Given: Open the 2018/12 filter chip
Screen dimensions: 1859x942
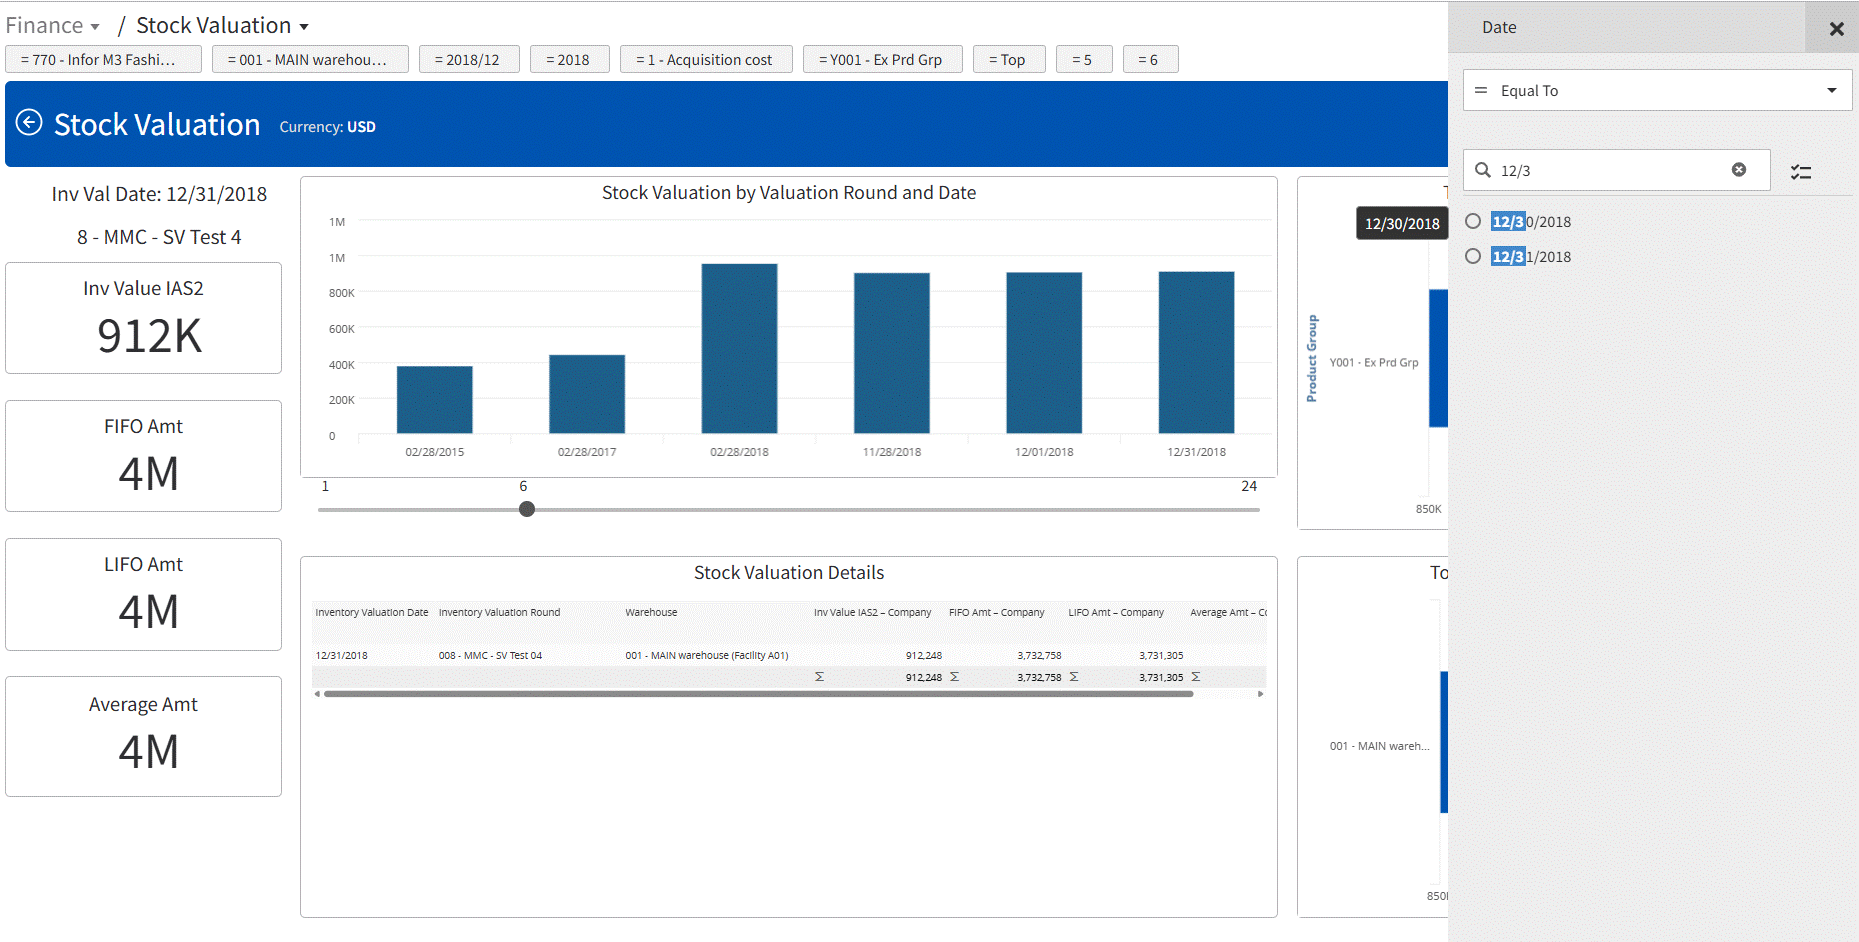Looking at the screenshot, I should tap(467, 60).
